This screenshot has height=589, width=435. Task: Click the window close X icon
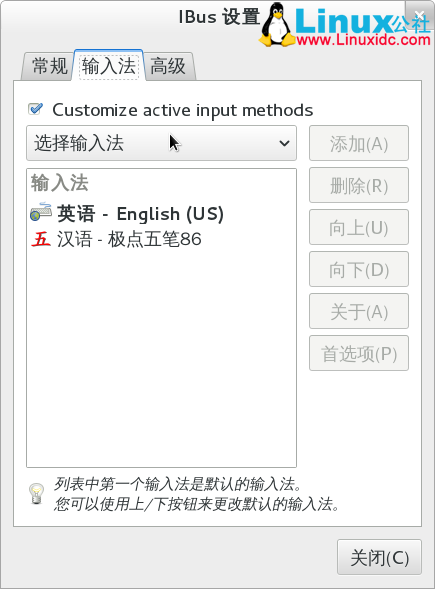[419, 15]
